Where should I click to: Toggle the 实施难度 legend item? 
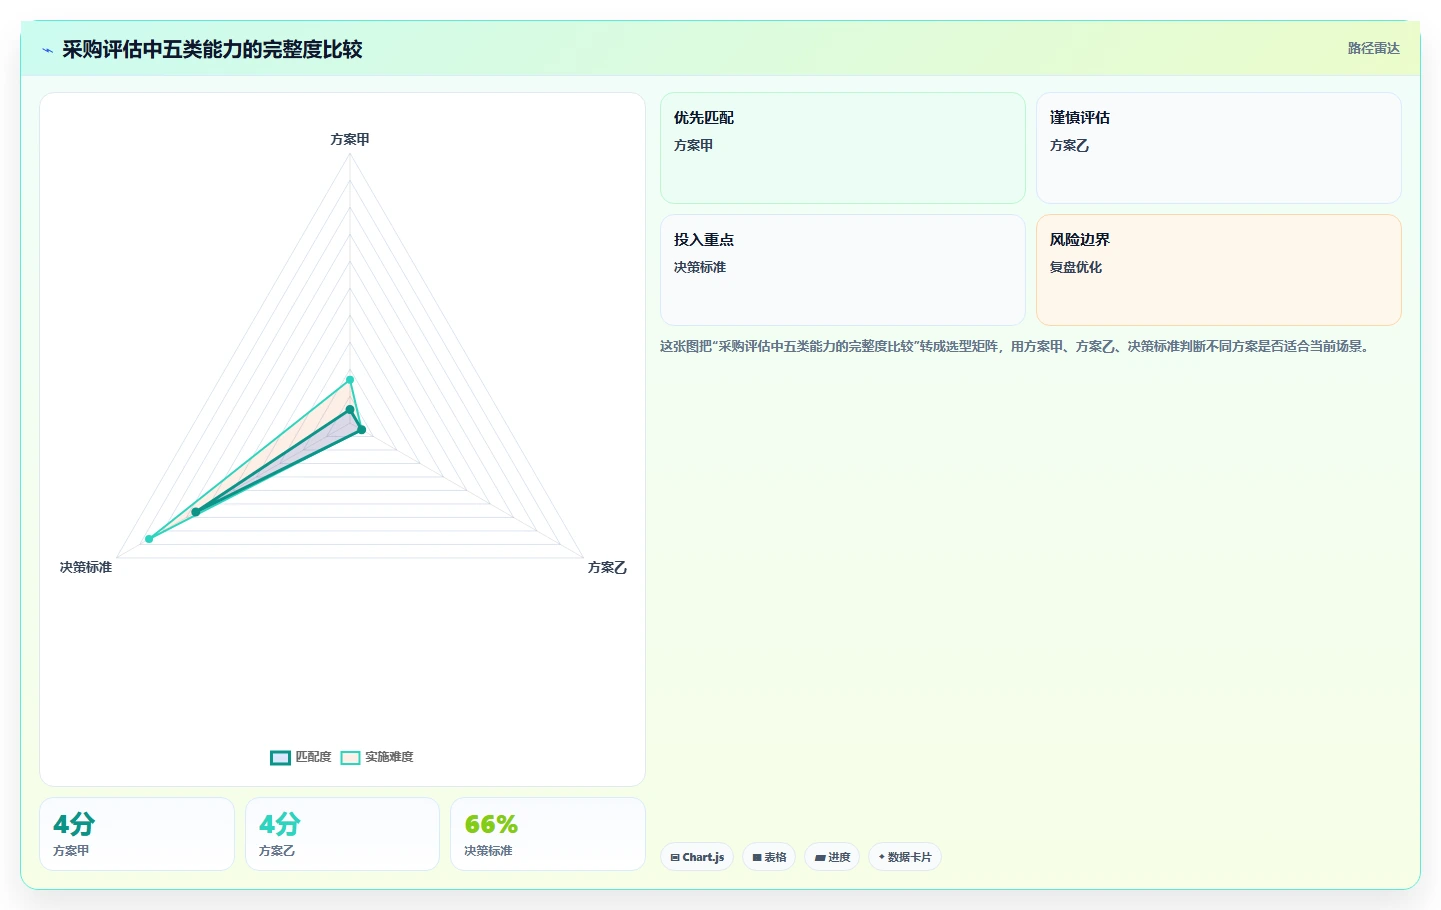click(x=377, y=757)
